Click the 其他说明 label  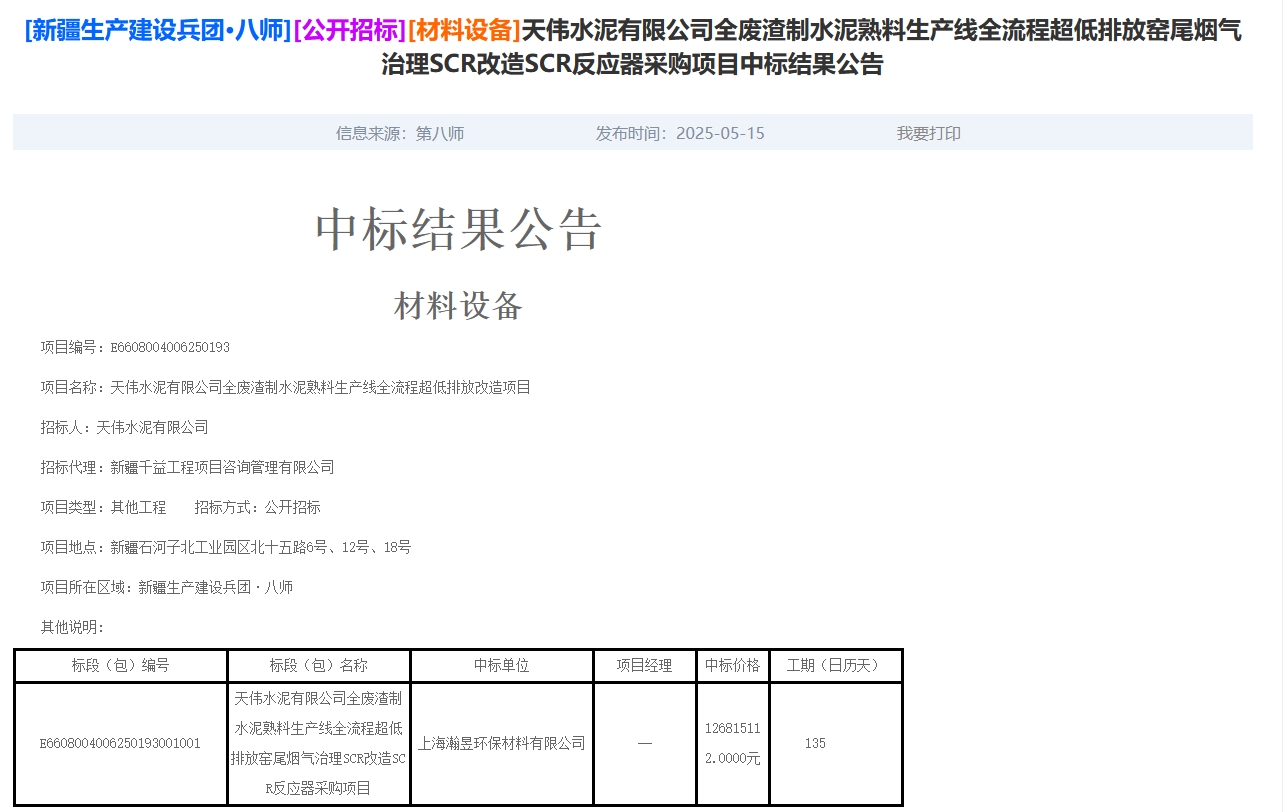(72, 627)
